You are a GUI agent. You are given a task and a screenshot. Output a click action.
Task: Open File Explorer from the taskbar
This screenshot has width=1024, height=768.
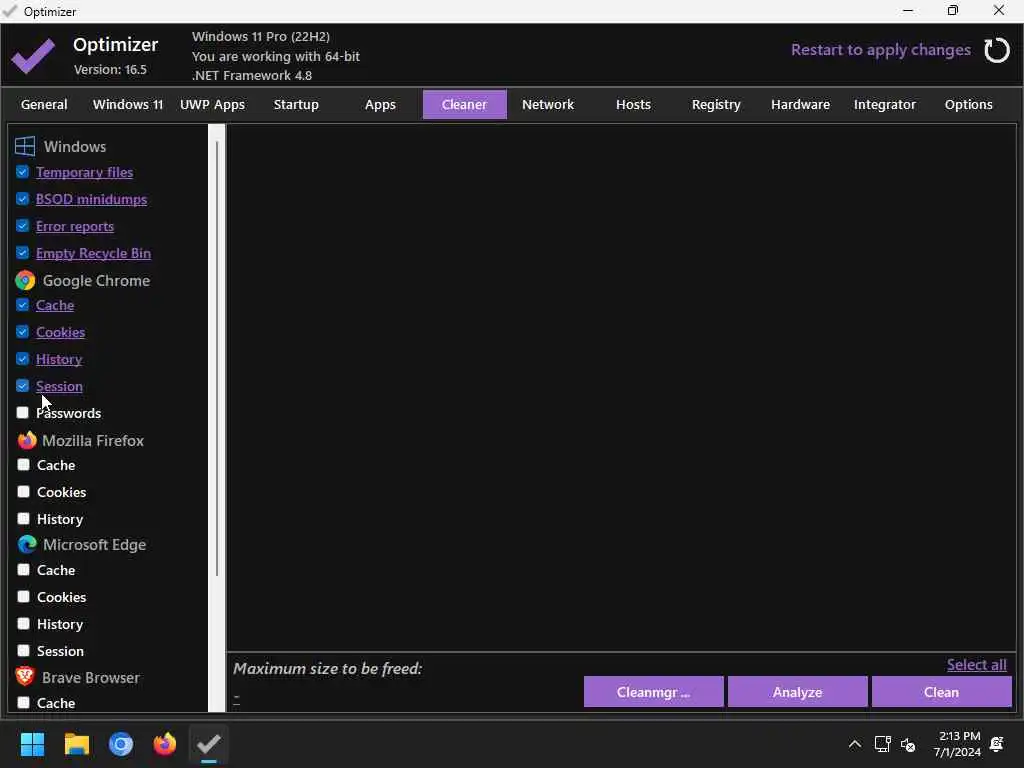[76, 744]
